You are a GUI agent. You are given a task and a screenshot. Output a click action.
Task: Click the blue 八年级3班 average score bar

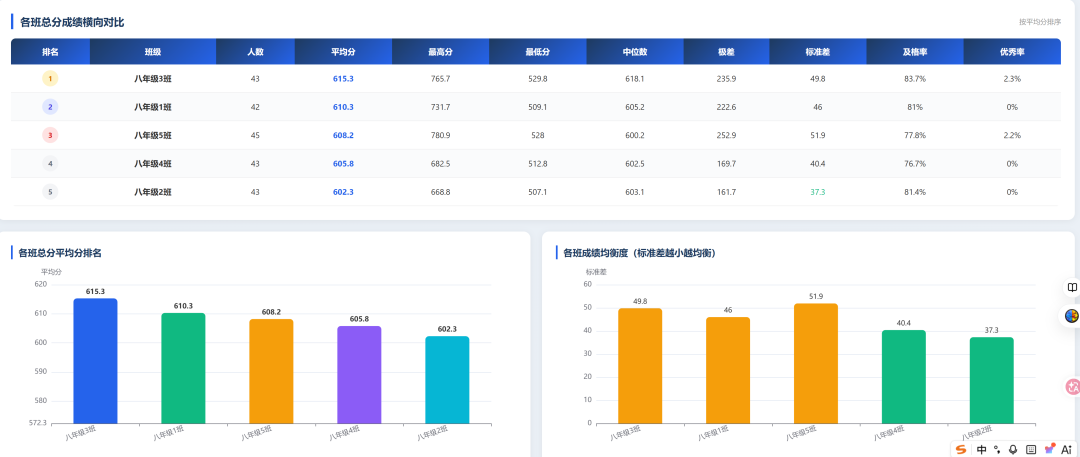tap(95, 360)
